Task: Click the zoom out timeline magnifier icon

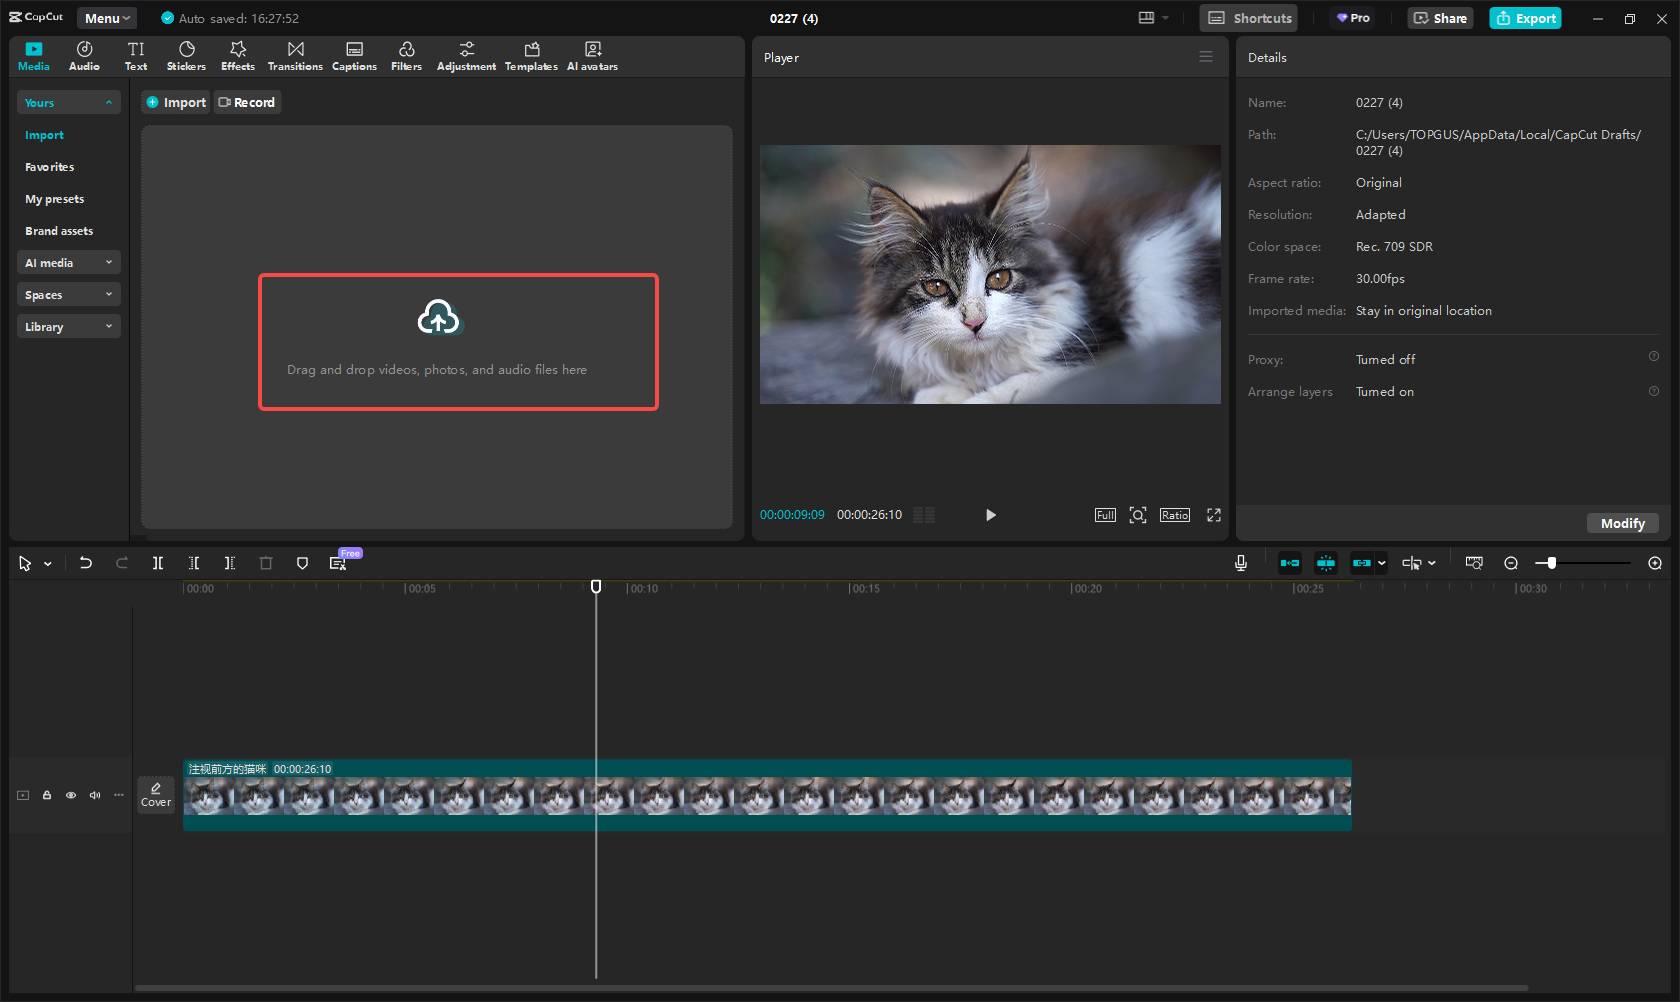Action: point(1511,563)
